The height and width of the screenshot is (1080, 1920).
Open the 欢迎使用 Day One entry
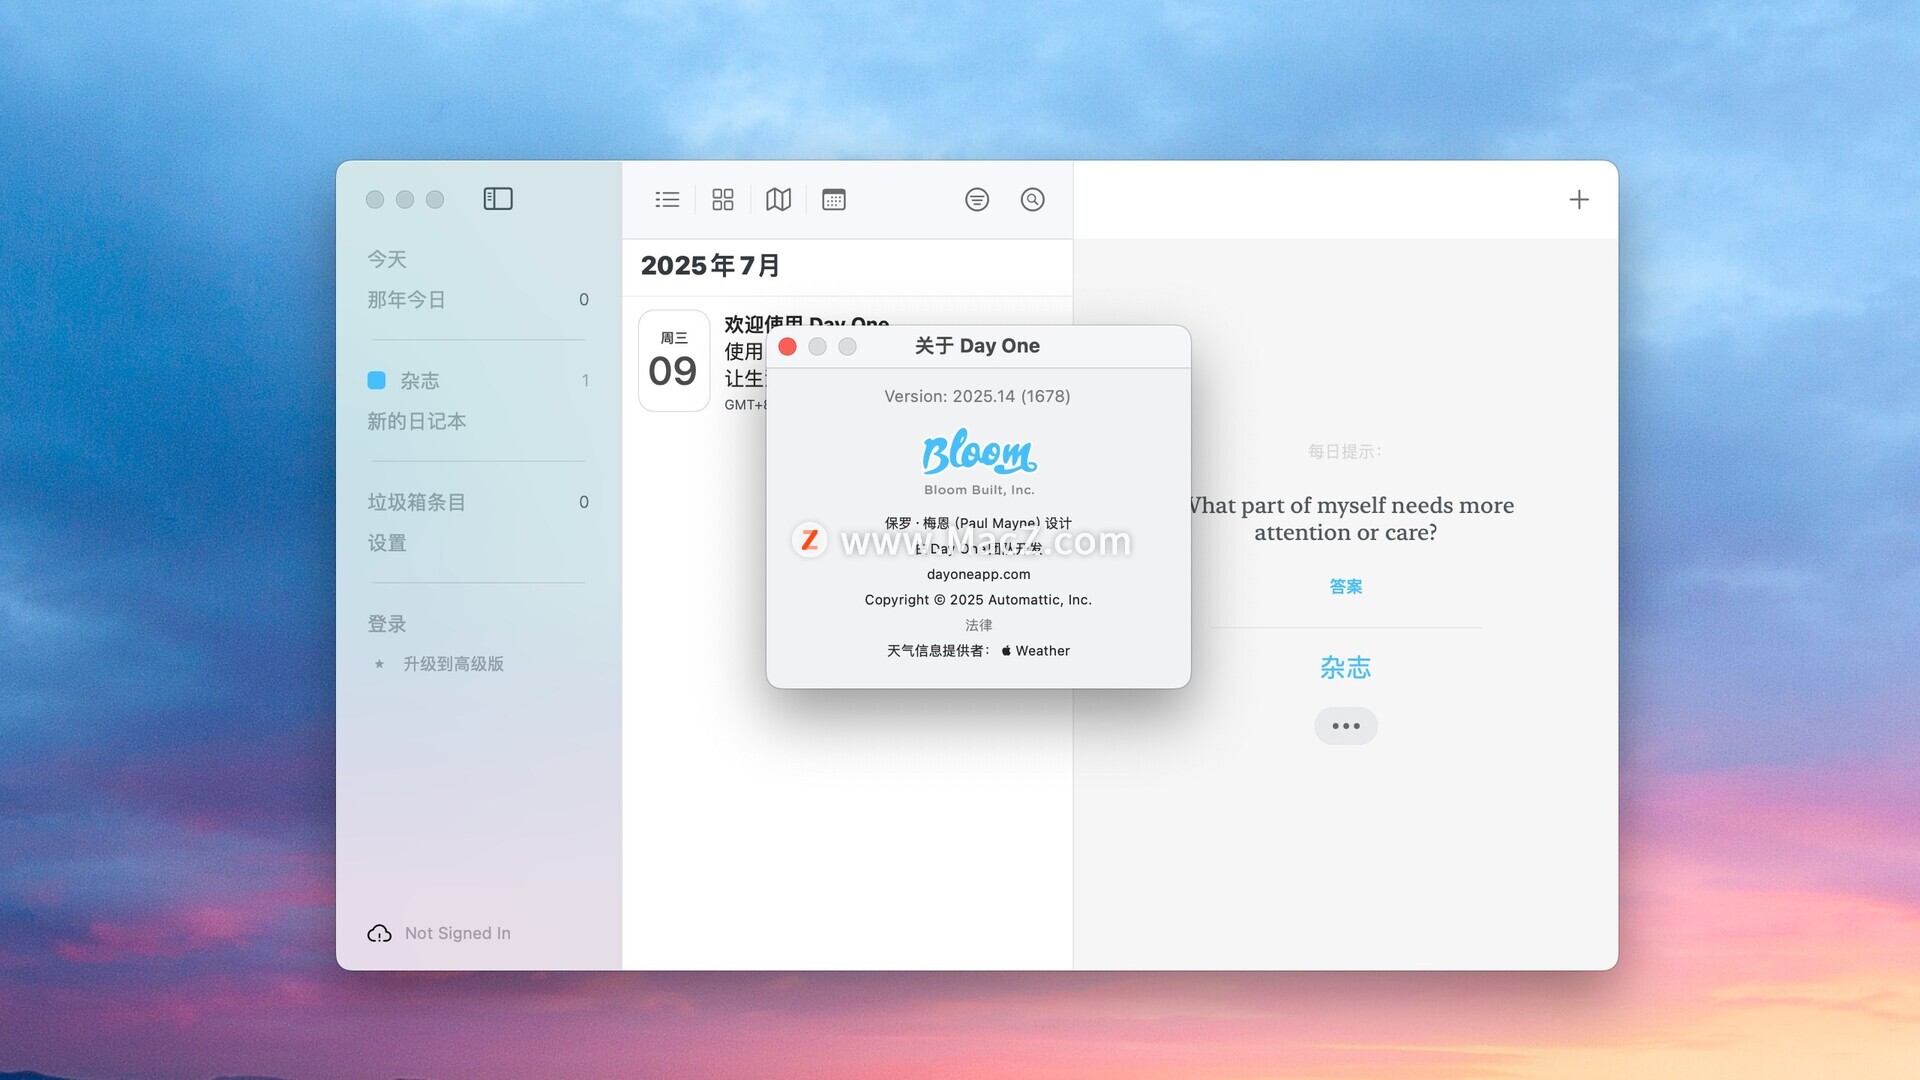[x=806, y=324]
